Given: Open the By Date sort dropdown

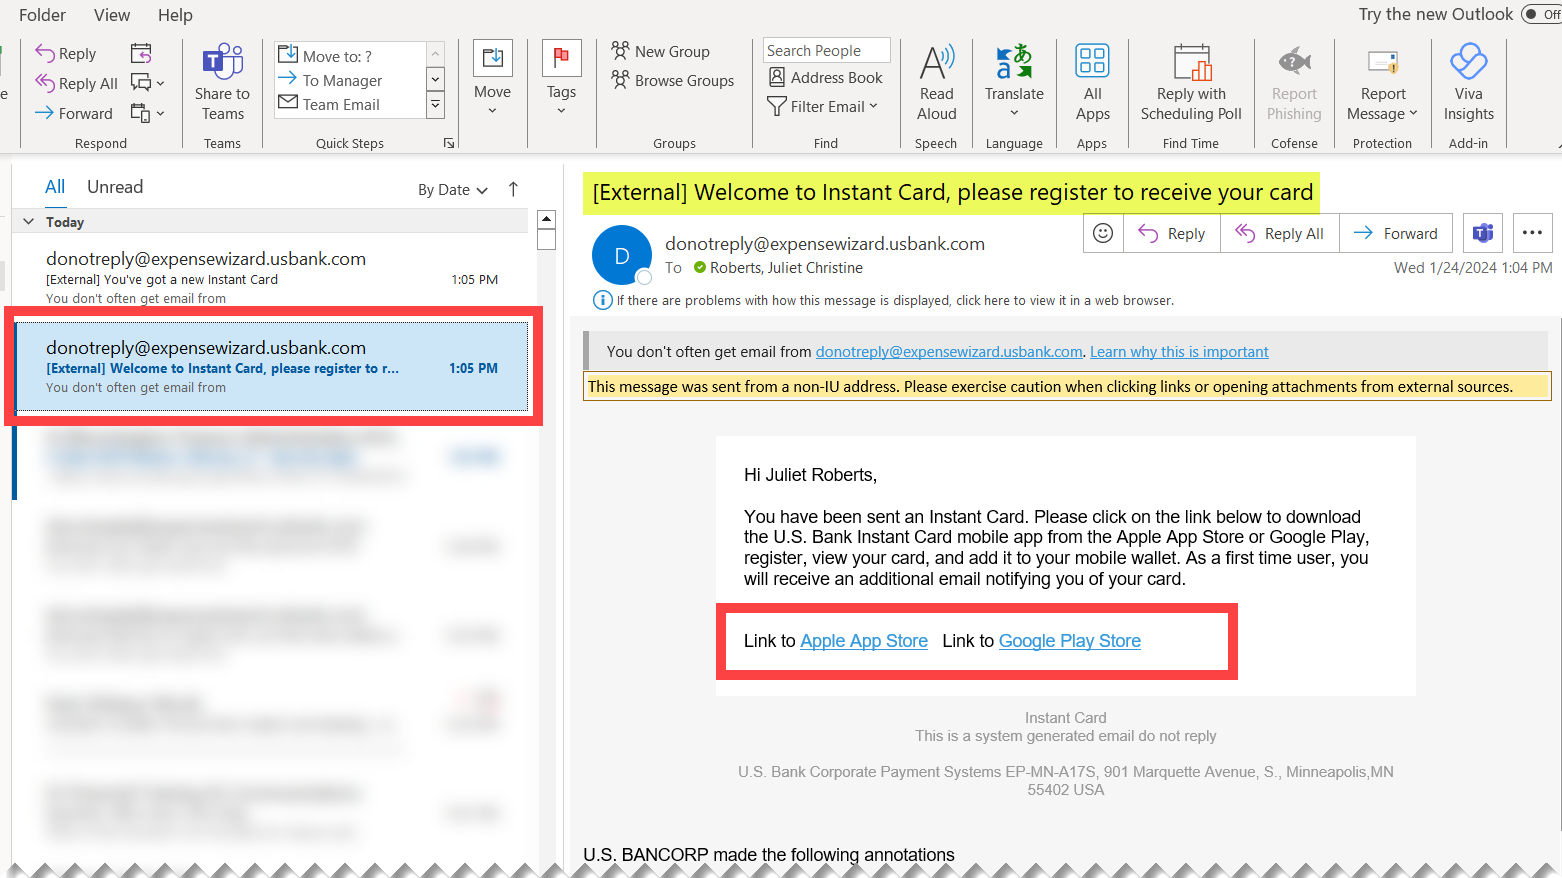Looking at the screenshot, I should click(453, 190).
